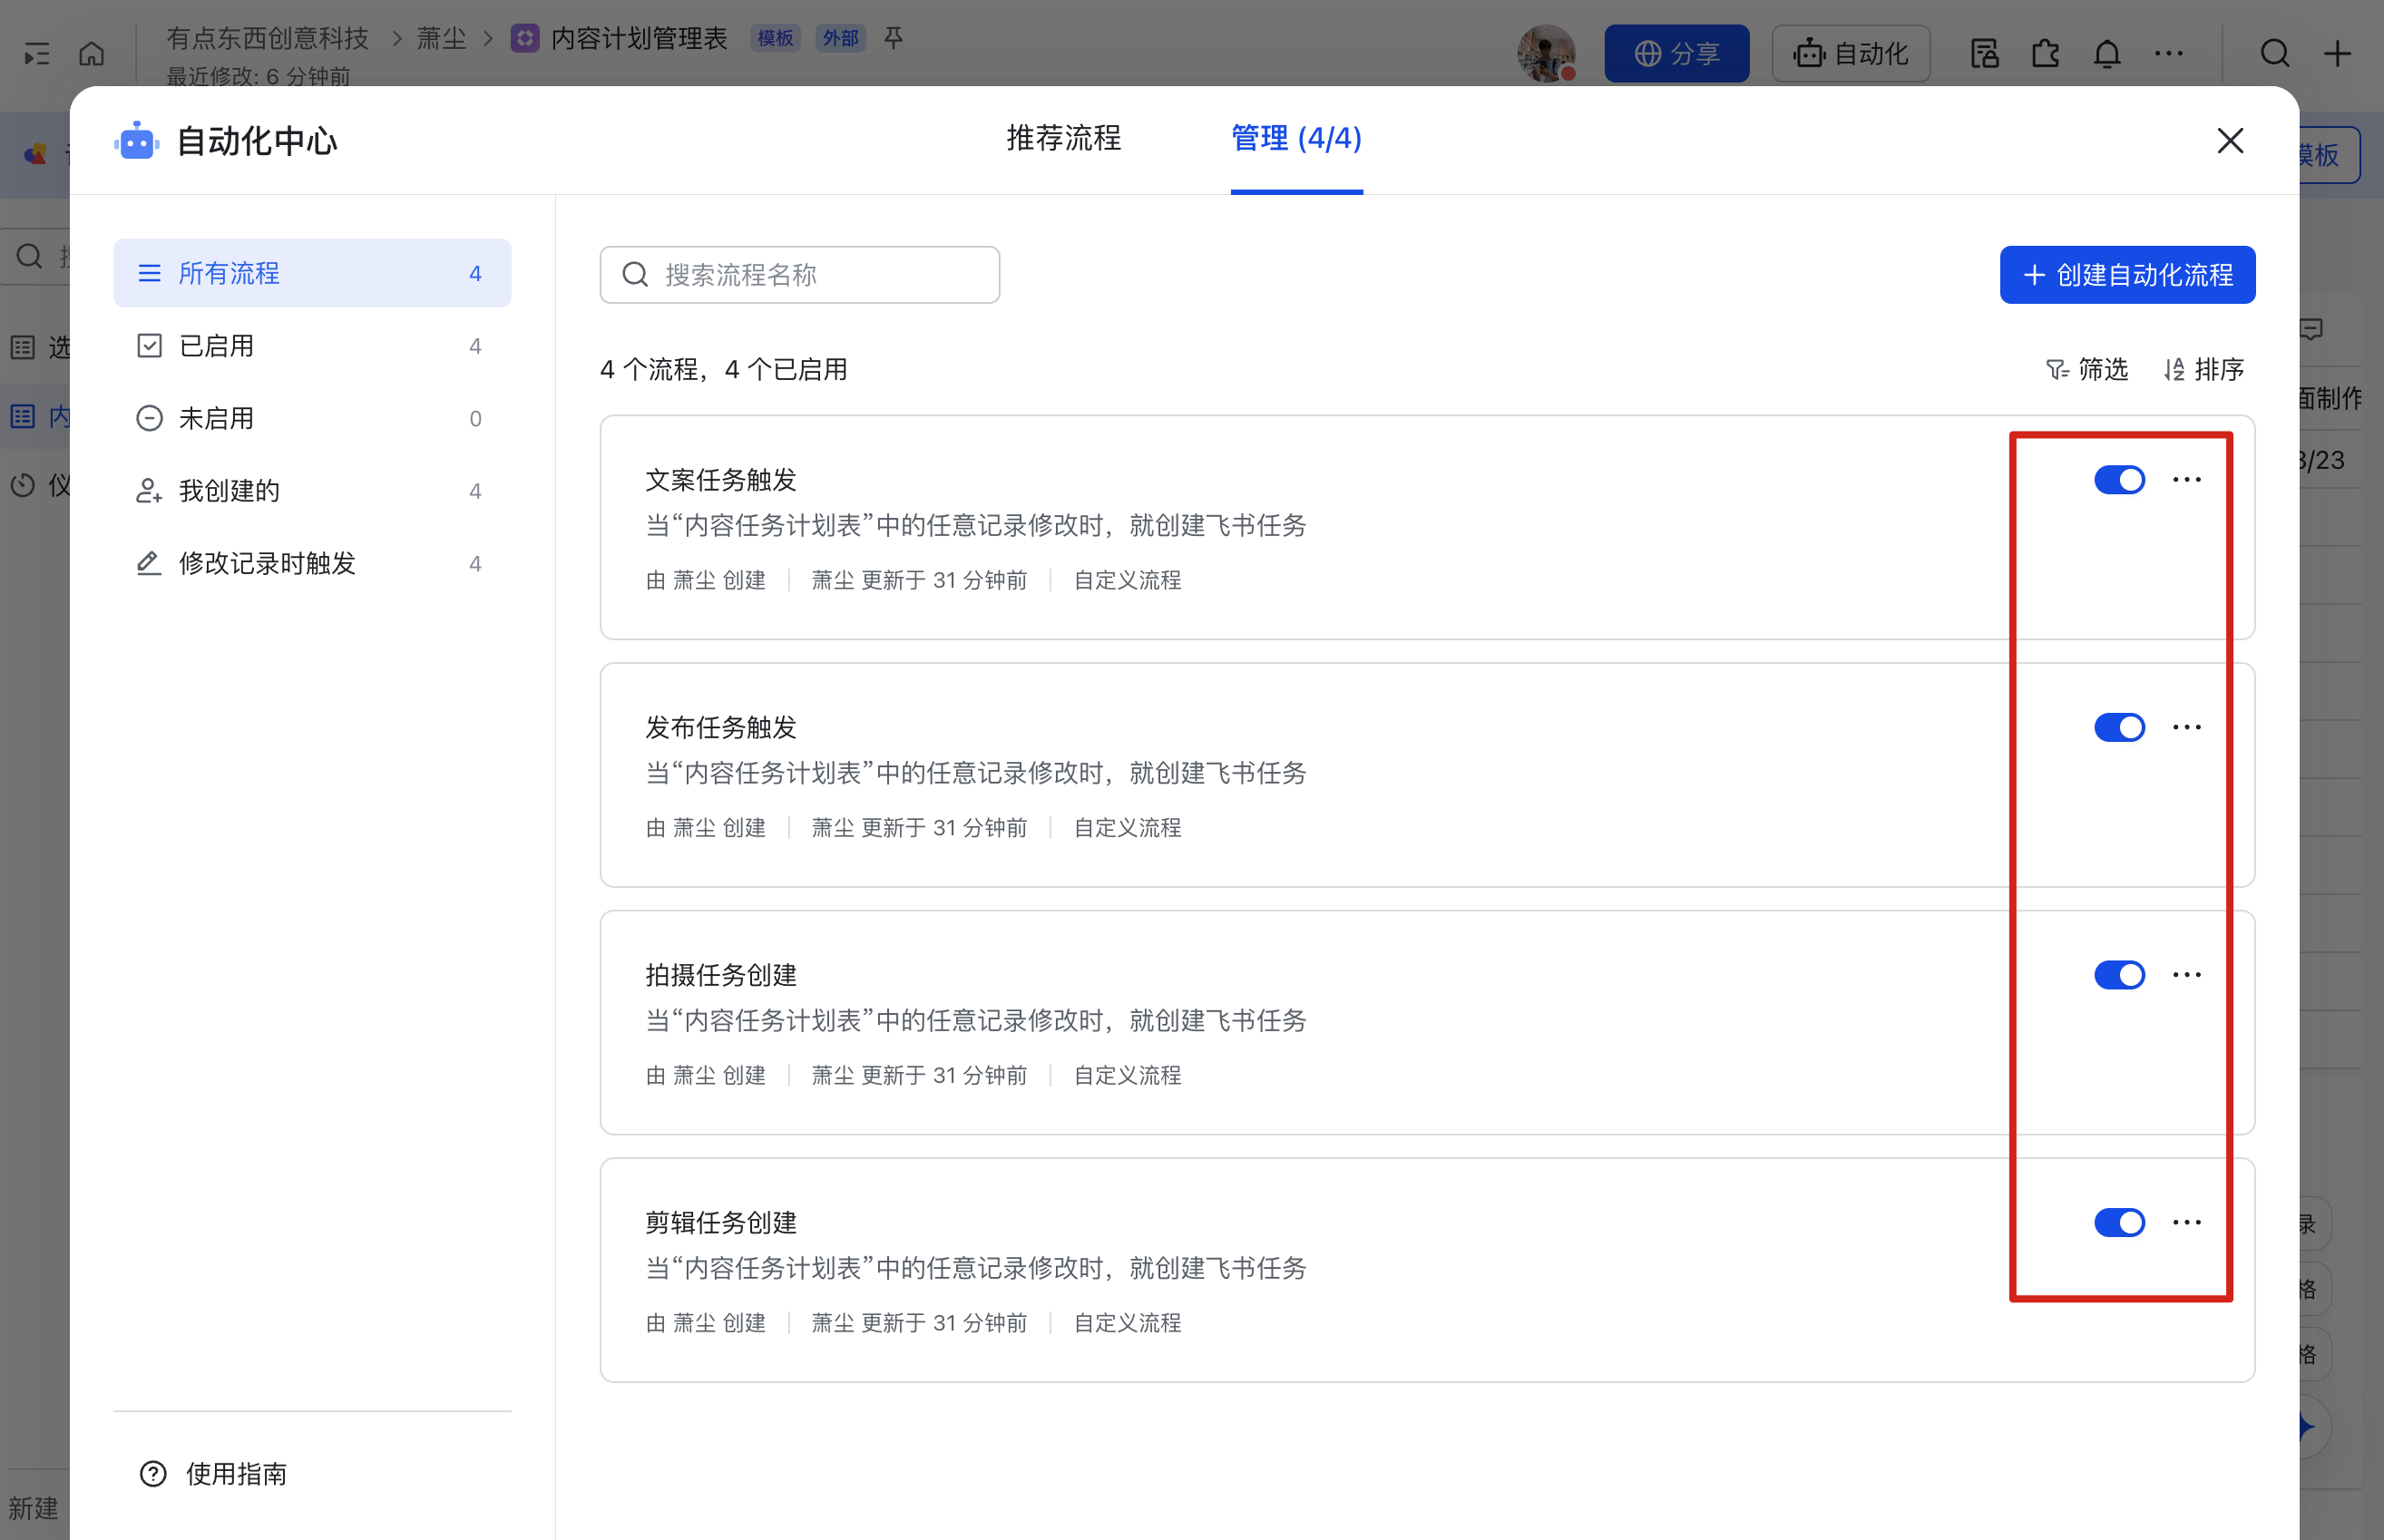This screenshot has width=2384, height=1540.
Task: Open the top bar more options ellipsis
Action: pyautogui.click(x=2168, y=53)
